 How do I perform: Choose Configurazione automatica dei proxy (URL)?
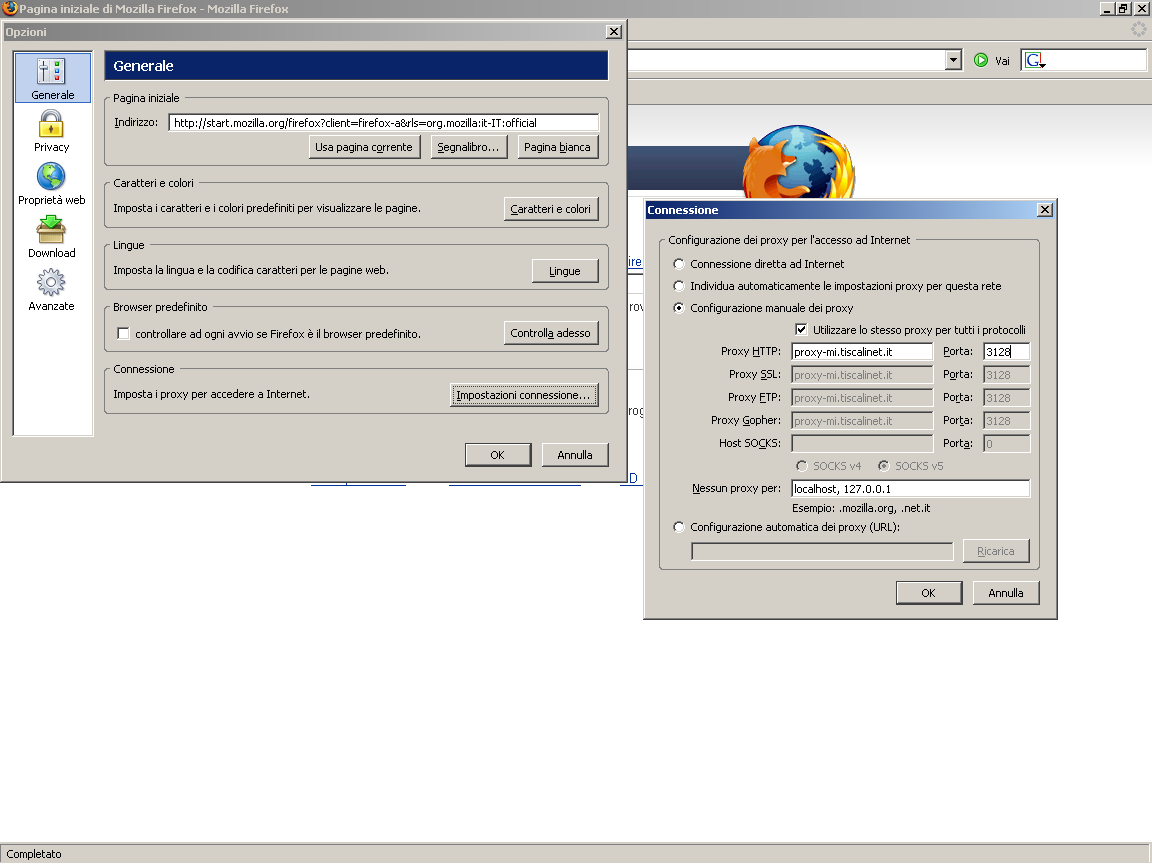(x=680, y=527)
